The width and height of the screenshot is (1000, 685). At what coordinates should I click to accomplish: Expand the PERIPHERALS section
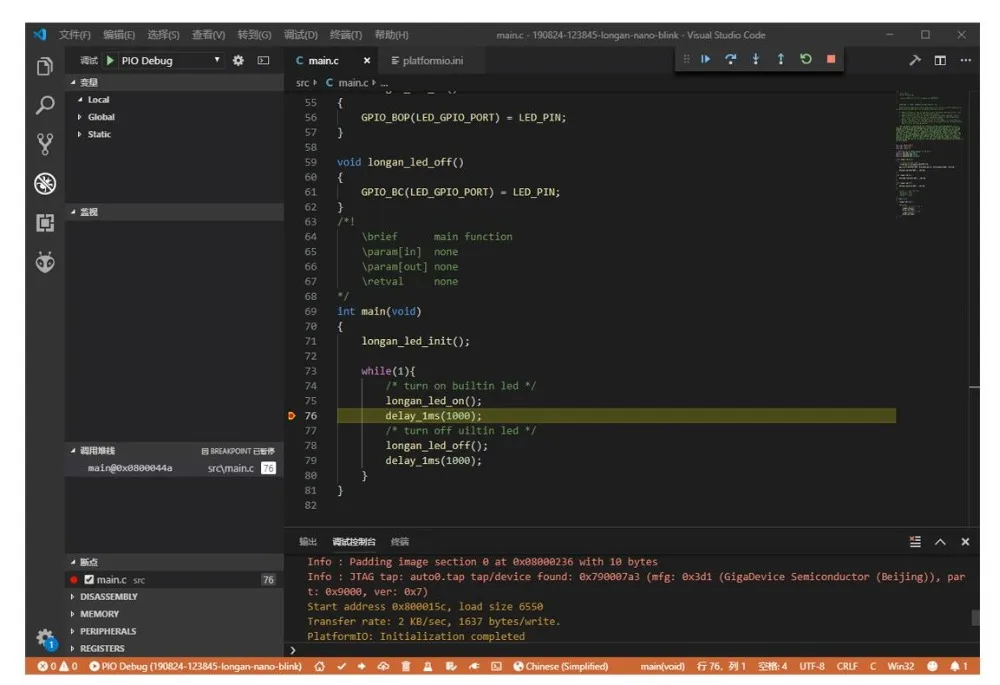[107, 631]
